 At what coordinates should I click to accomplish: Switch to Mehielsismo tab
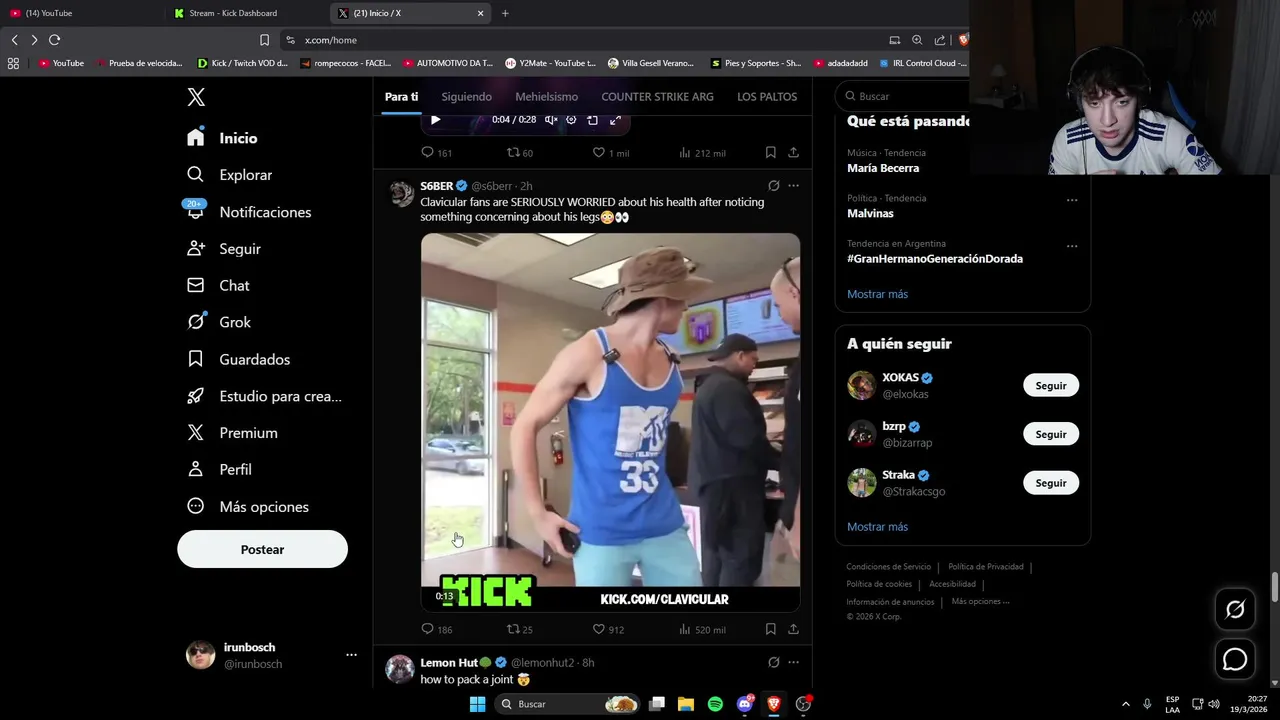(x=547, y=97)
